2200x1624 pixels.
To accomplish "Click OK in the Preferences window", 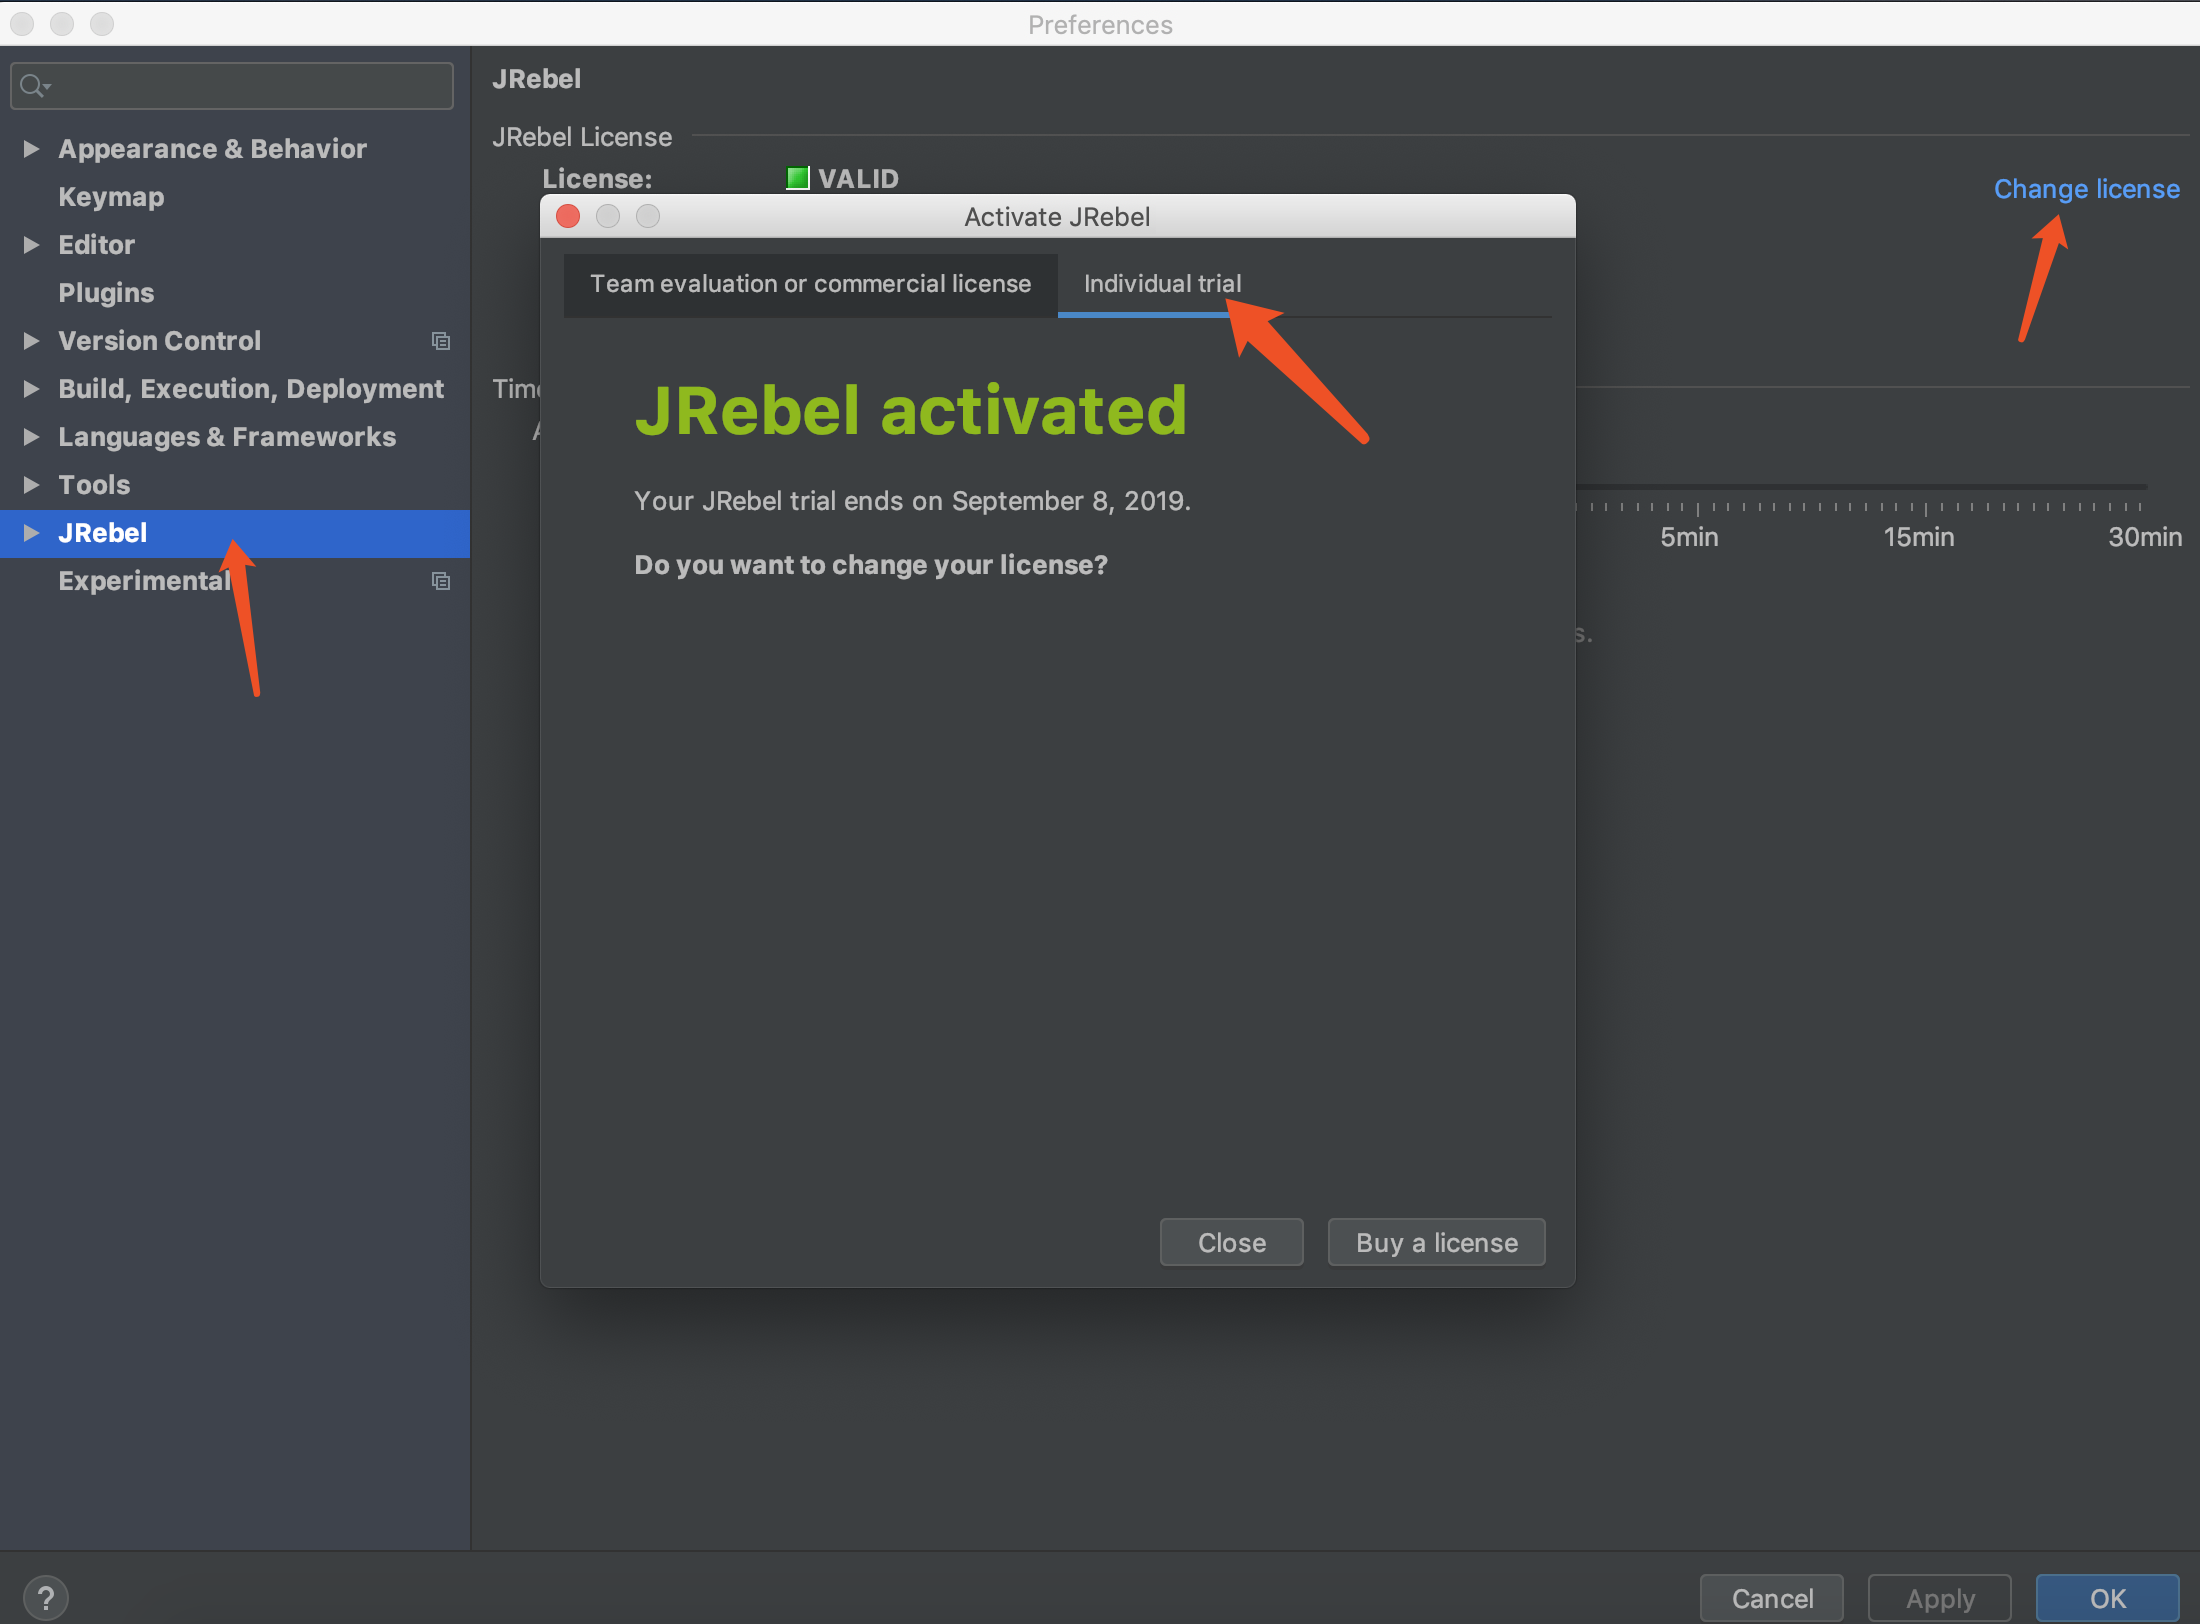I will (x=2108, y=1598).
